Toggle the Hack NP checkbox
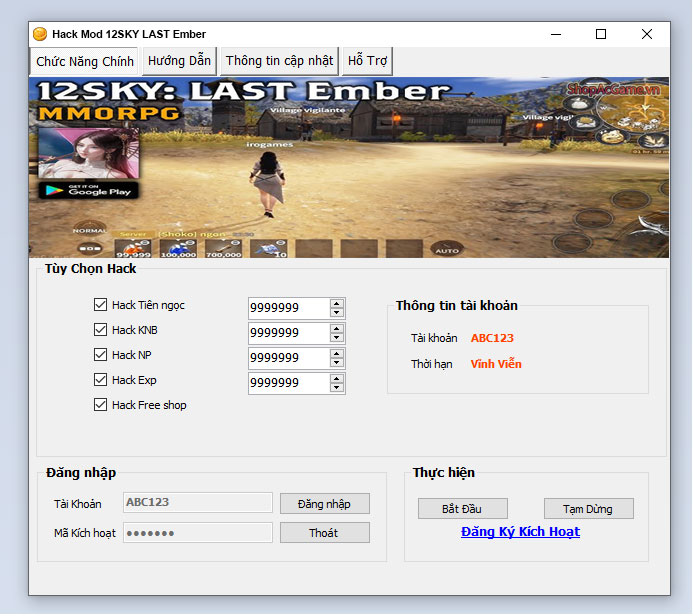Viewport: 693px width, 616px height. (100, 355)
